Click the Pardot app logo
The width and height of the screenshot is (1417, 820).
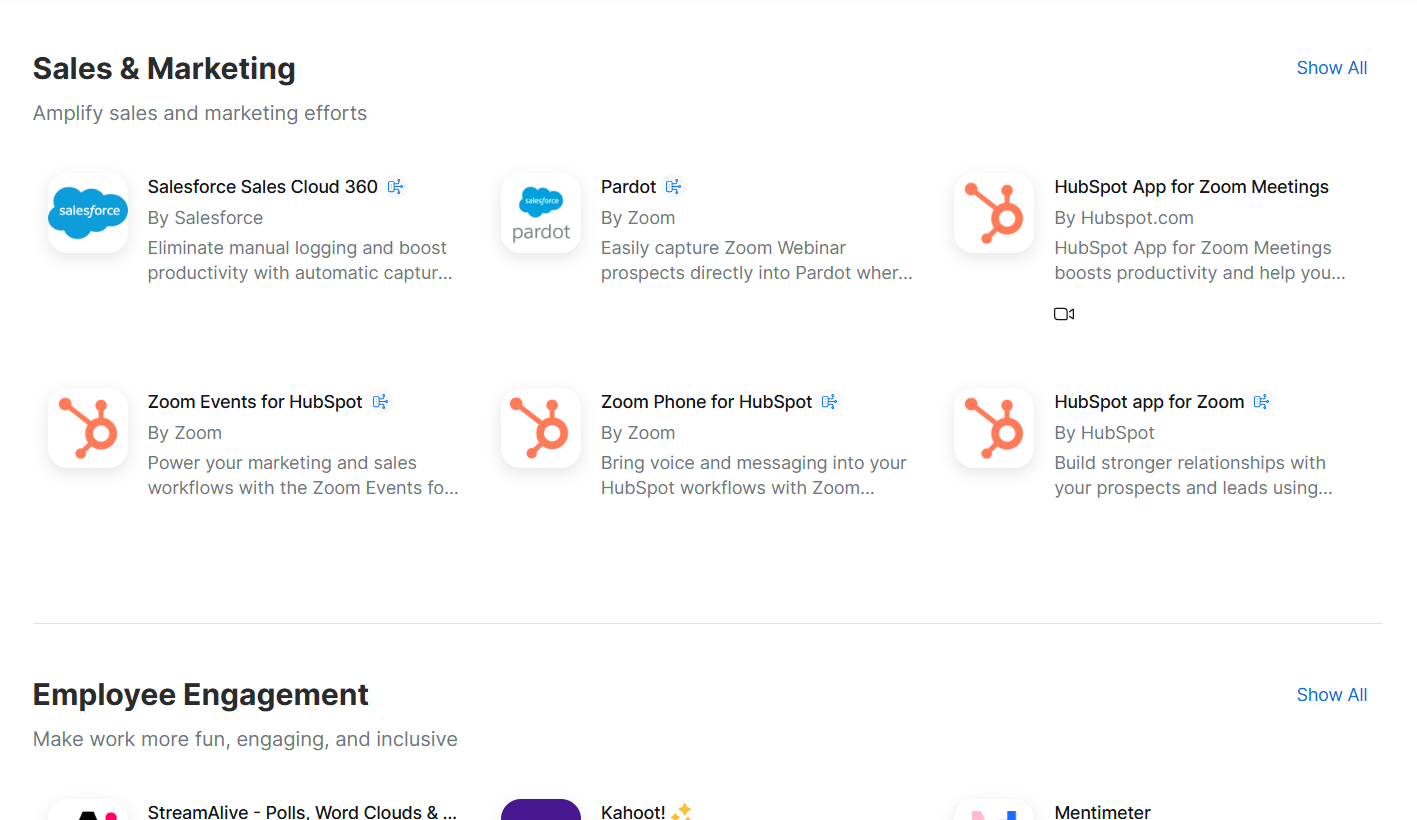541,212
